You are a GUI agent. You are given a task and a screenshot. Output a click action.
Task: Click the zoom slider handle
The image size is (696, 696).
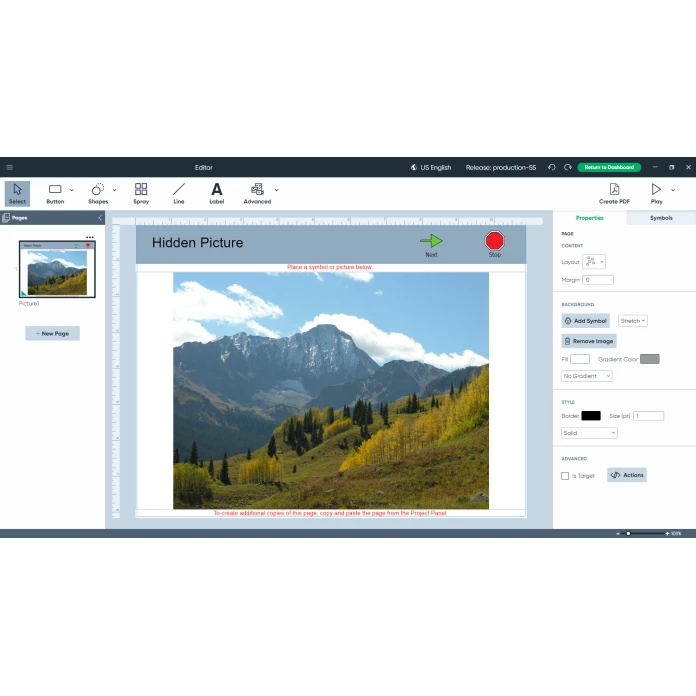pyautogui.click(x=629, y=534)
